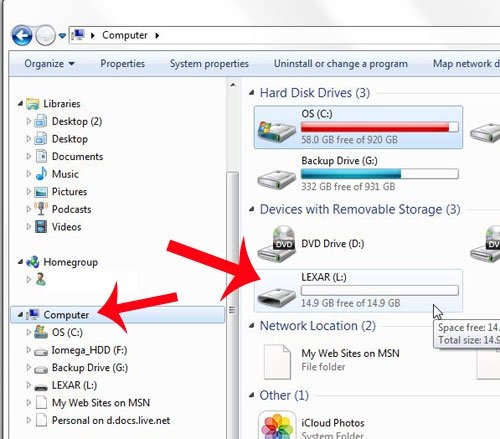Screen dimensions: 500x439
Task: Expand the Documents library node
Action: point(29,156)
